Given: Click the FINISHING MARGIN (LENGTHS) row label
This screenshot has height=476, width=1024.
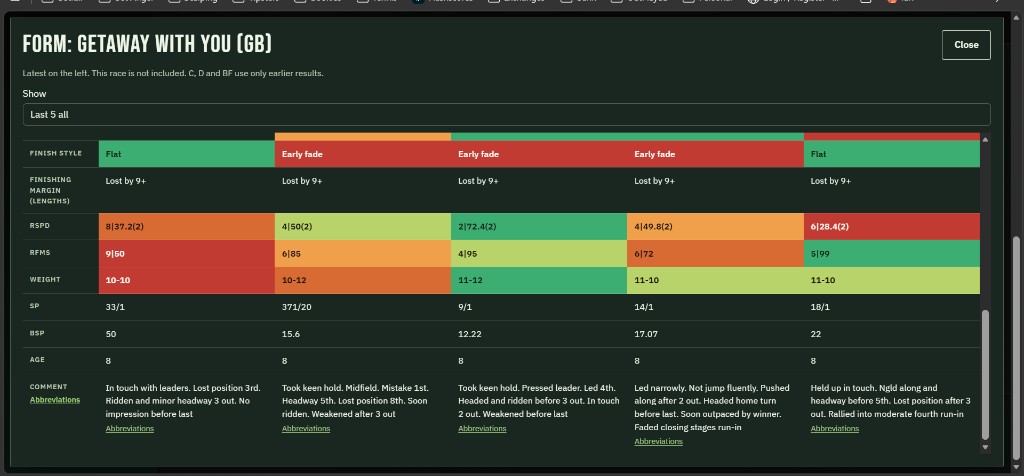Looking at the screenshot, I should click(x=50, y=190).
